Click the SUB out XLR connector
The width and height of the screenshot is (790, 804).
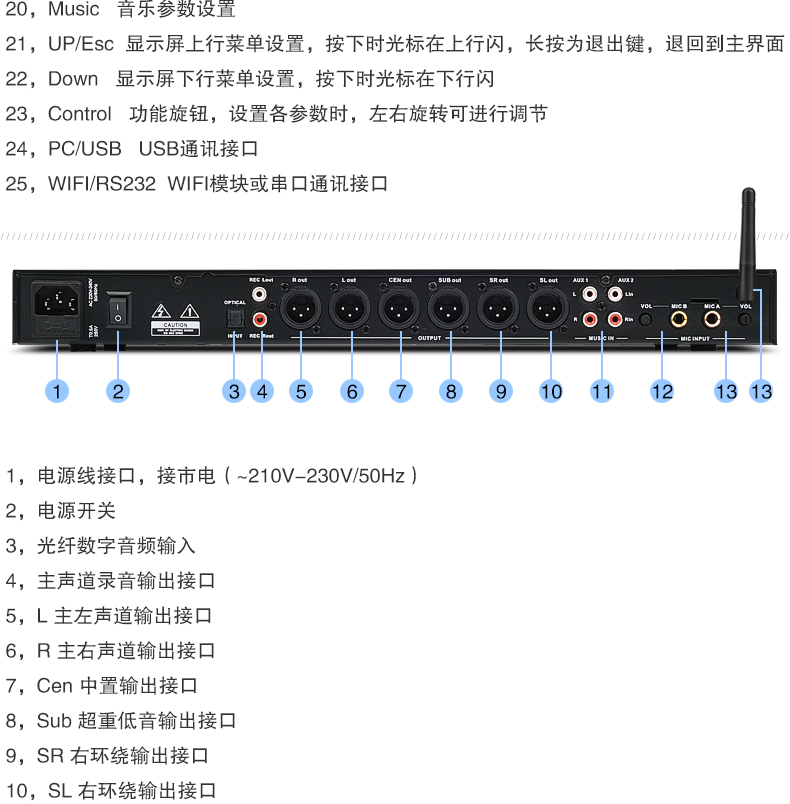tap(449, 308)
